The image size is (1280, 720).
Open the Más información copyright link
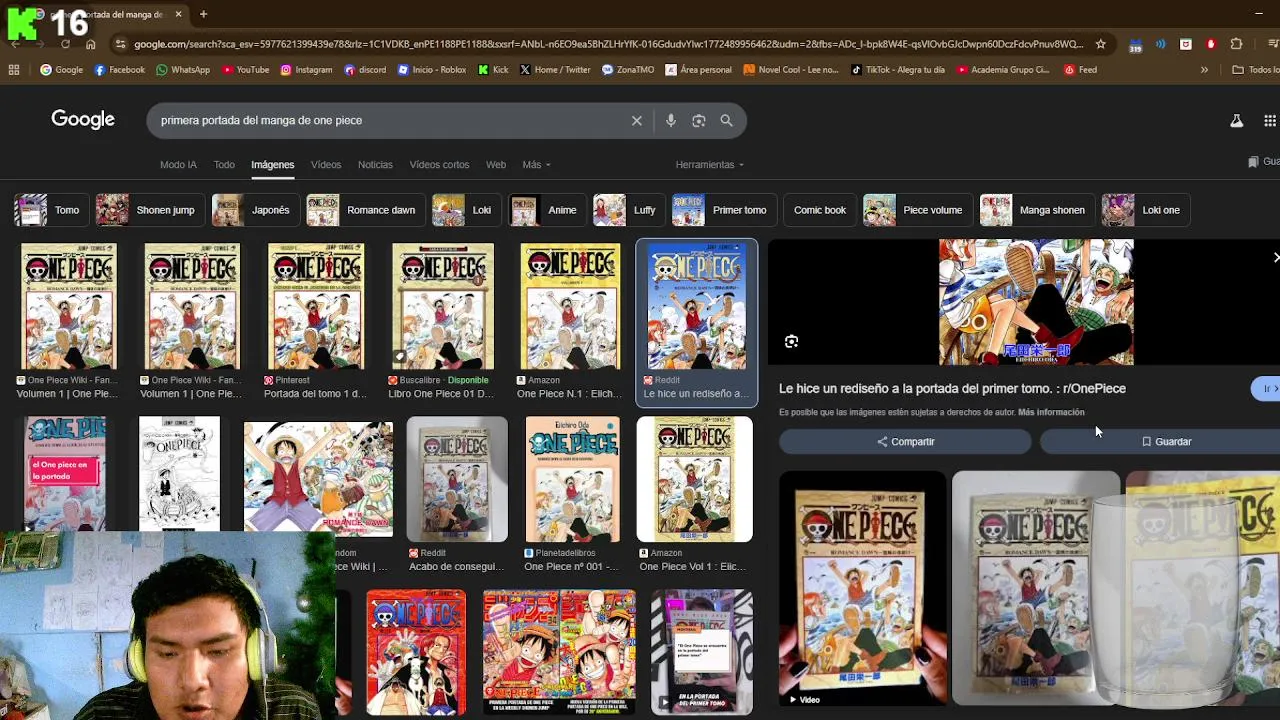point(1051,412)
